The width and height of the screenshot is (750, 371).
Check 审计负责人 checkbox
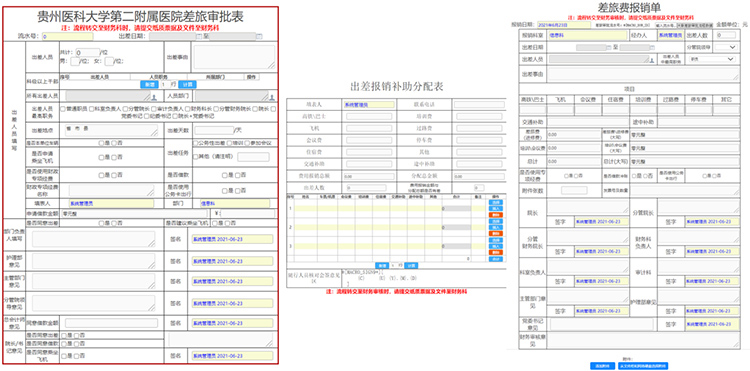154,109
